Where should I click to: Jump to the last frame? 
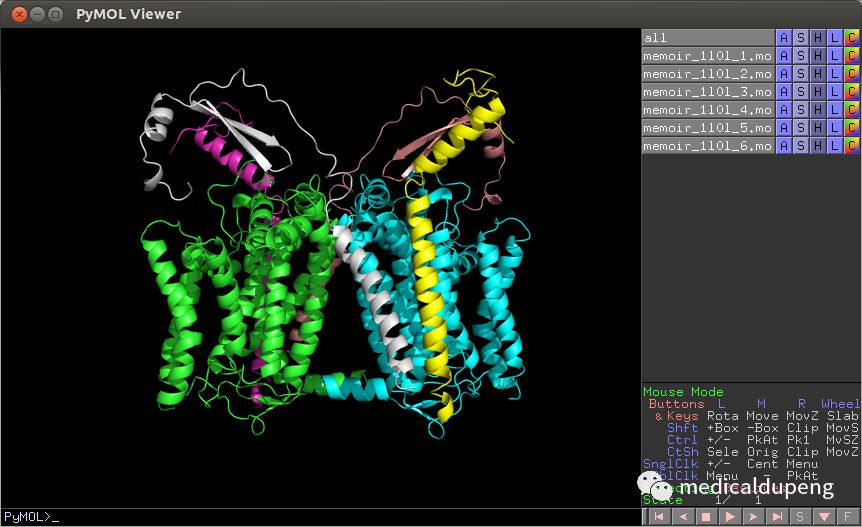[776, 516]
